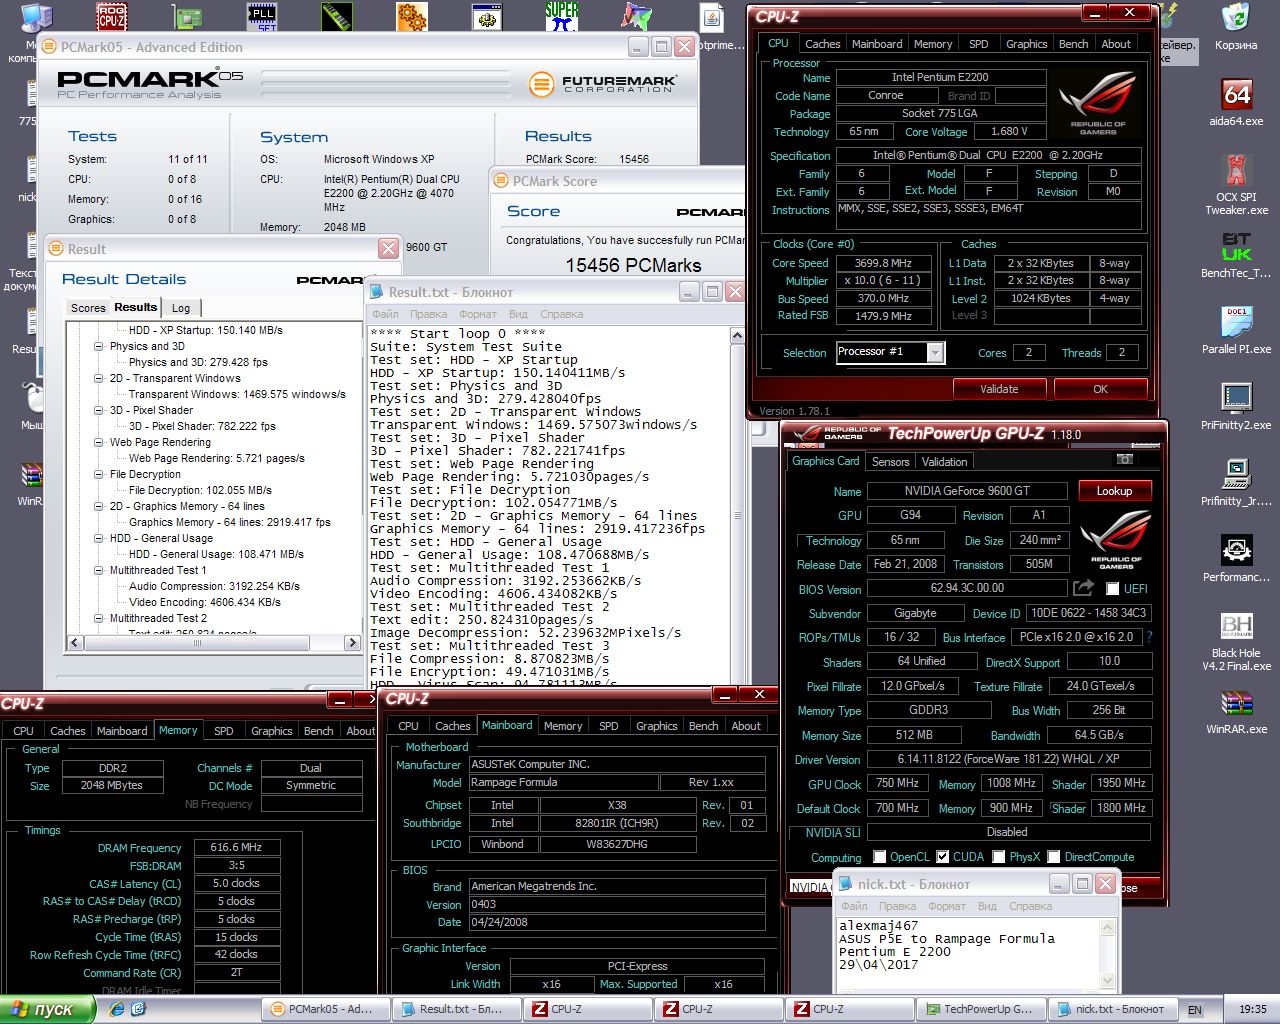Click the GPU Name field NVIDIA GeForce 9600 GT
This screenshot has width=1280, height=1024.
pyautogui.click(x=967, y=491)
